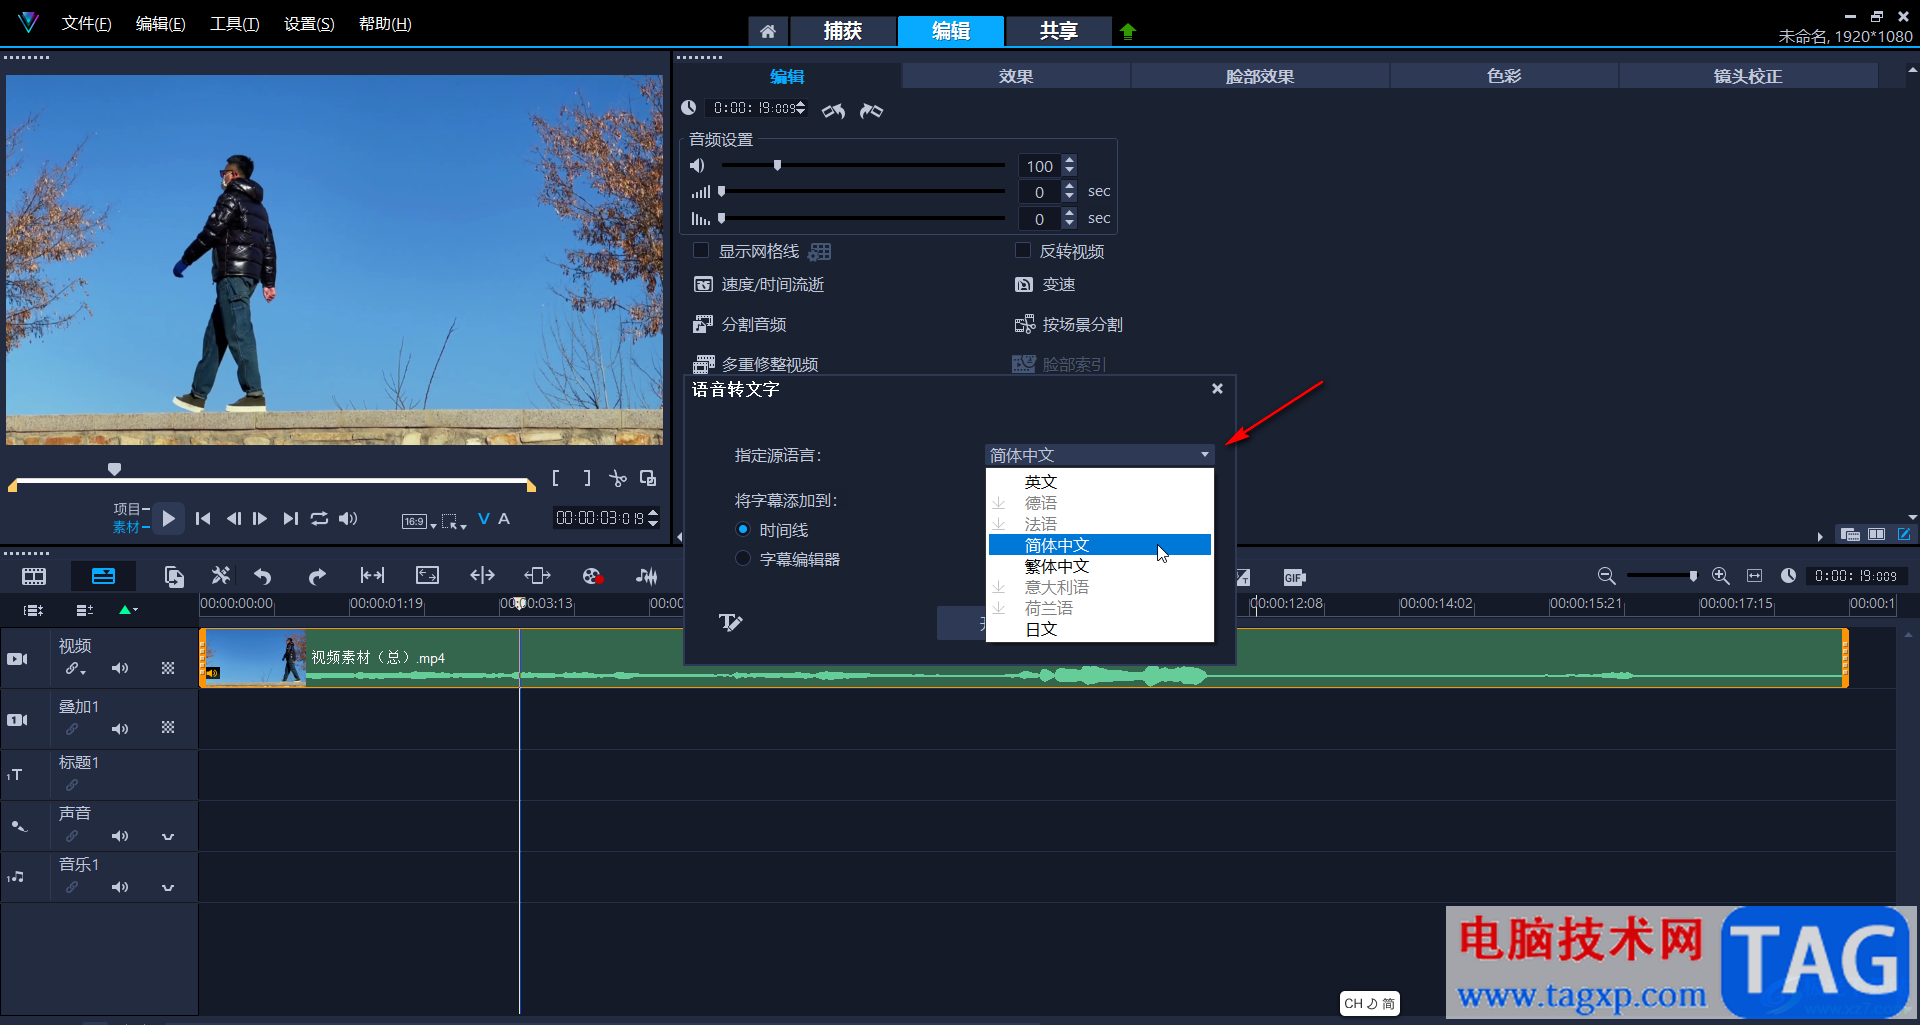Expand the music 1 track options chevron
The height and width of the screenshot is (1025, 1920).
(168, 887)
